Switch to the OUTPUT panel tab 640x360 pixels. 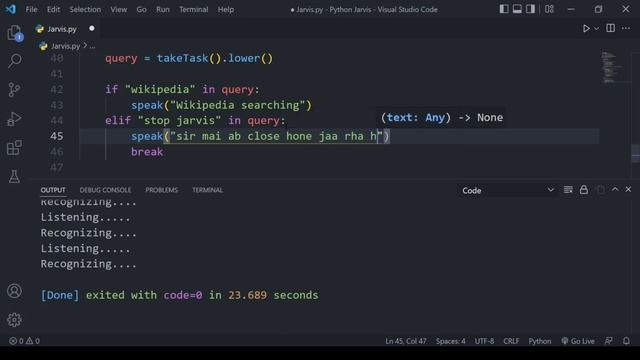point(53,190)
